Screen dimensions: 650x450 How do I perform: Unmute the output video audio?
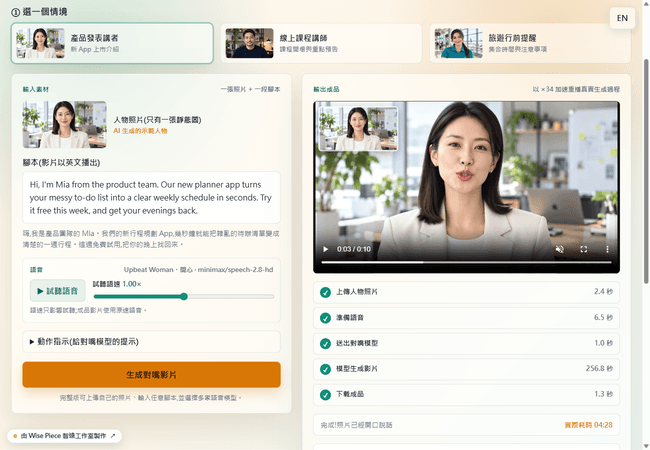coord(559,249)
